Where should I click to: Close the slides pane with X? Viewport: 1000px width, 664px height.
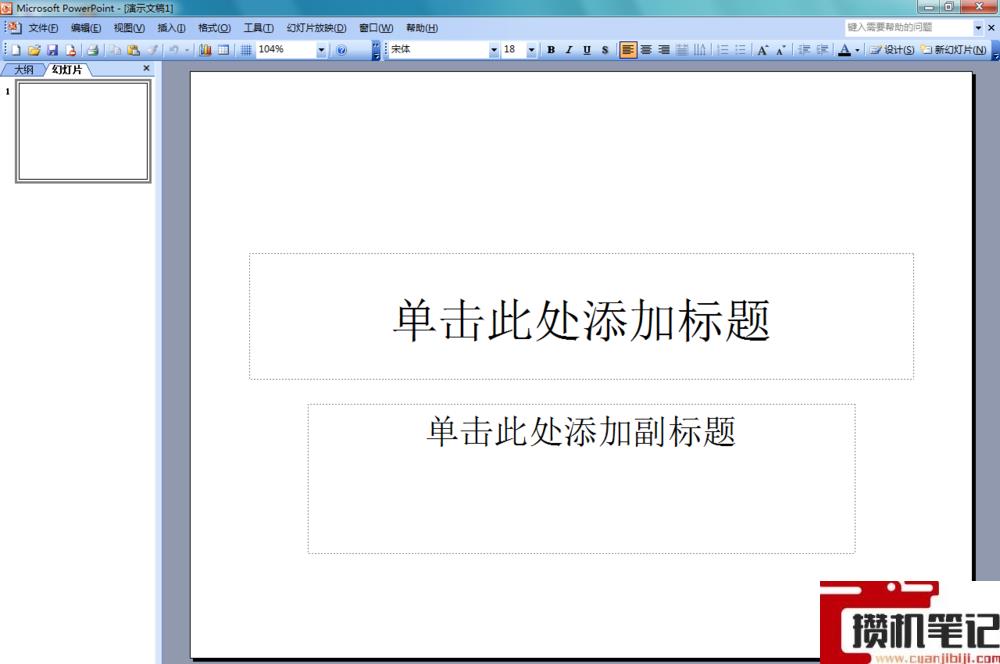[x=147, y=68]
